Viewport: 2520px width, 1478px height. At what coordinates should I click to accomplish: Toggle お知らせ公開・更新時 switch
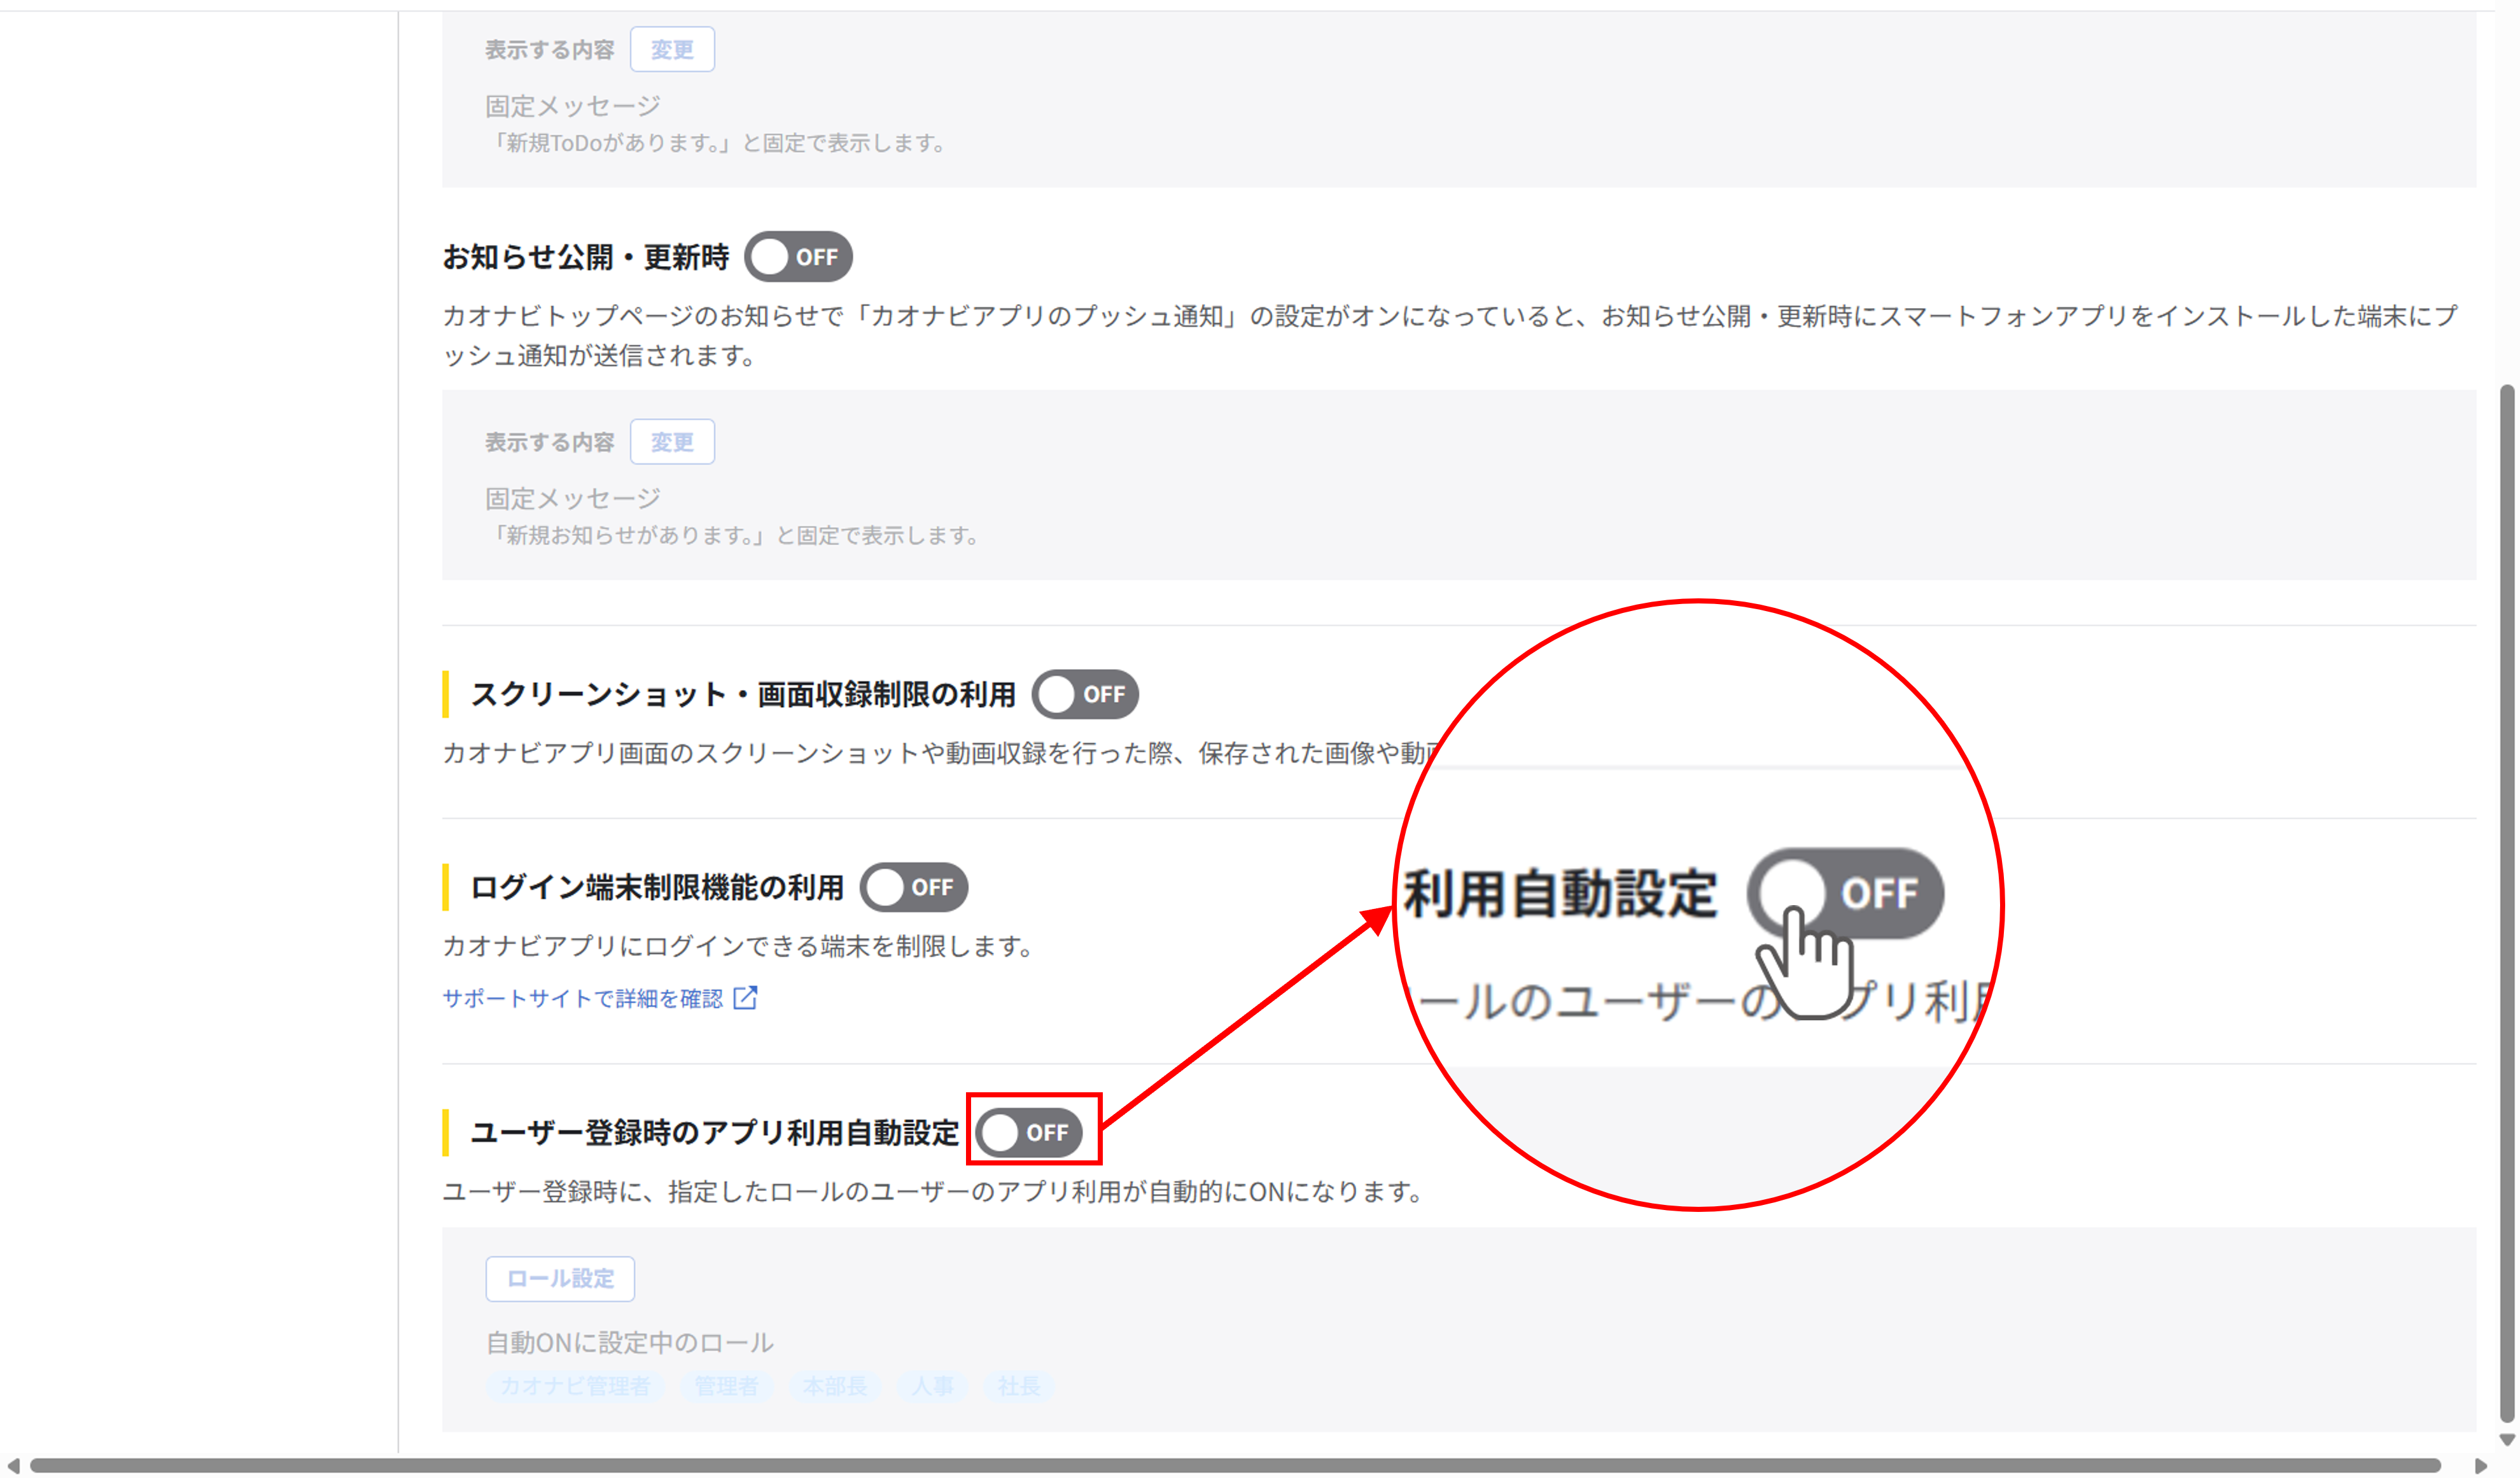pos(798,257)
